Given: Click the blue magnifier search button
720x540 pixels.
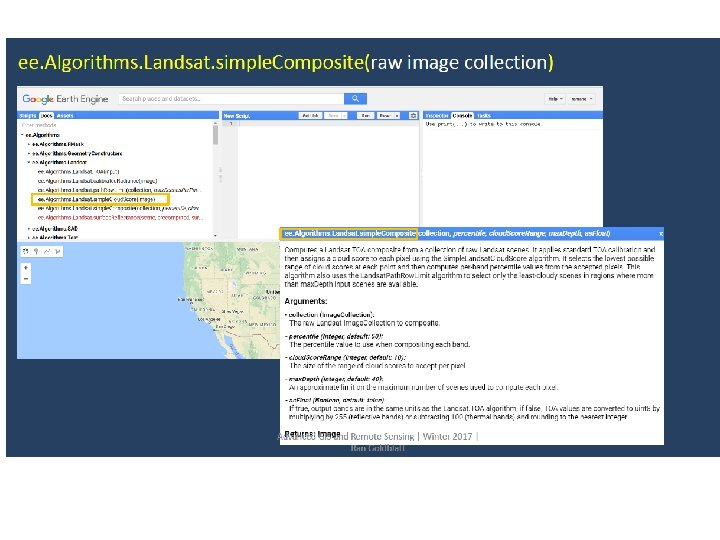Looking at the screenshot, I should [x=355, y=99].
